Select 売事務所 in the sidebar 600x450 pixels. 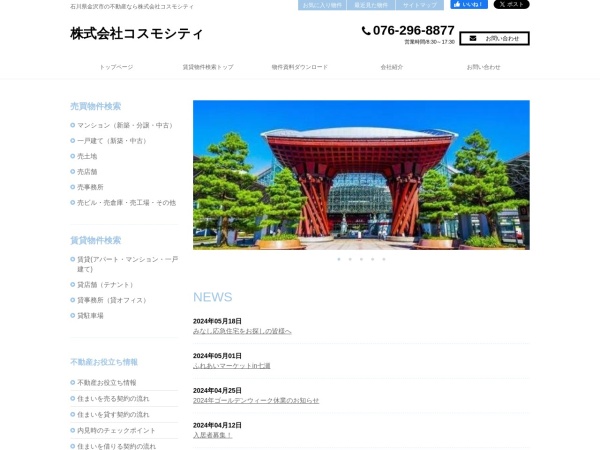tap(90, 187)
